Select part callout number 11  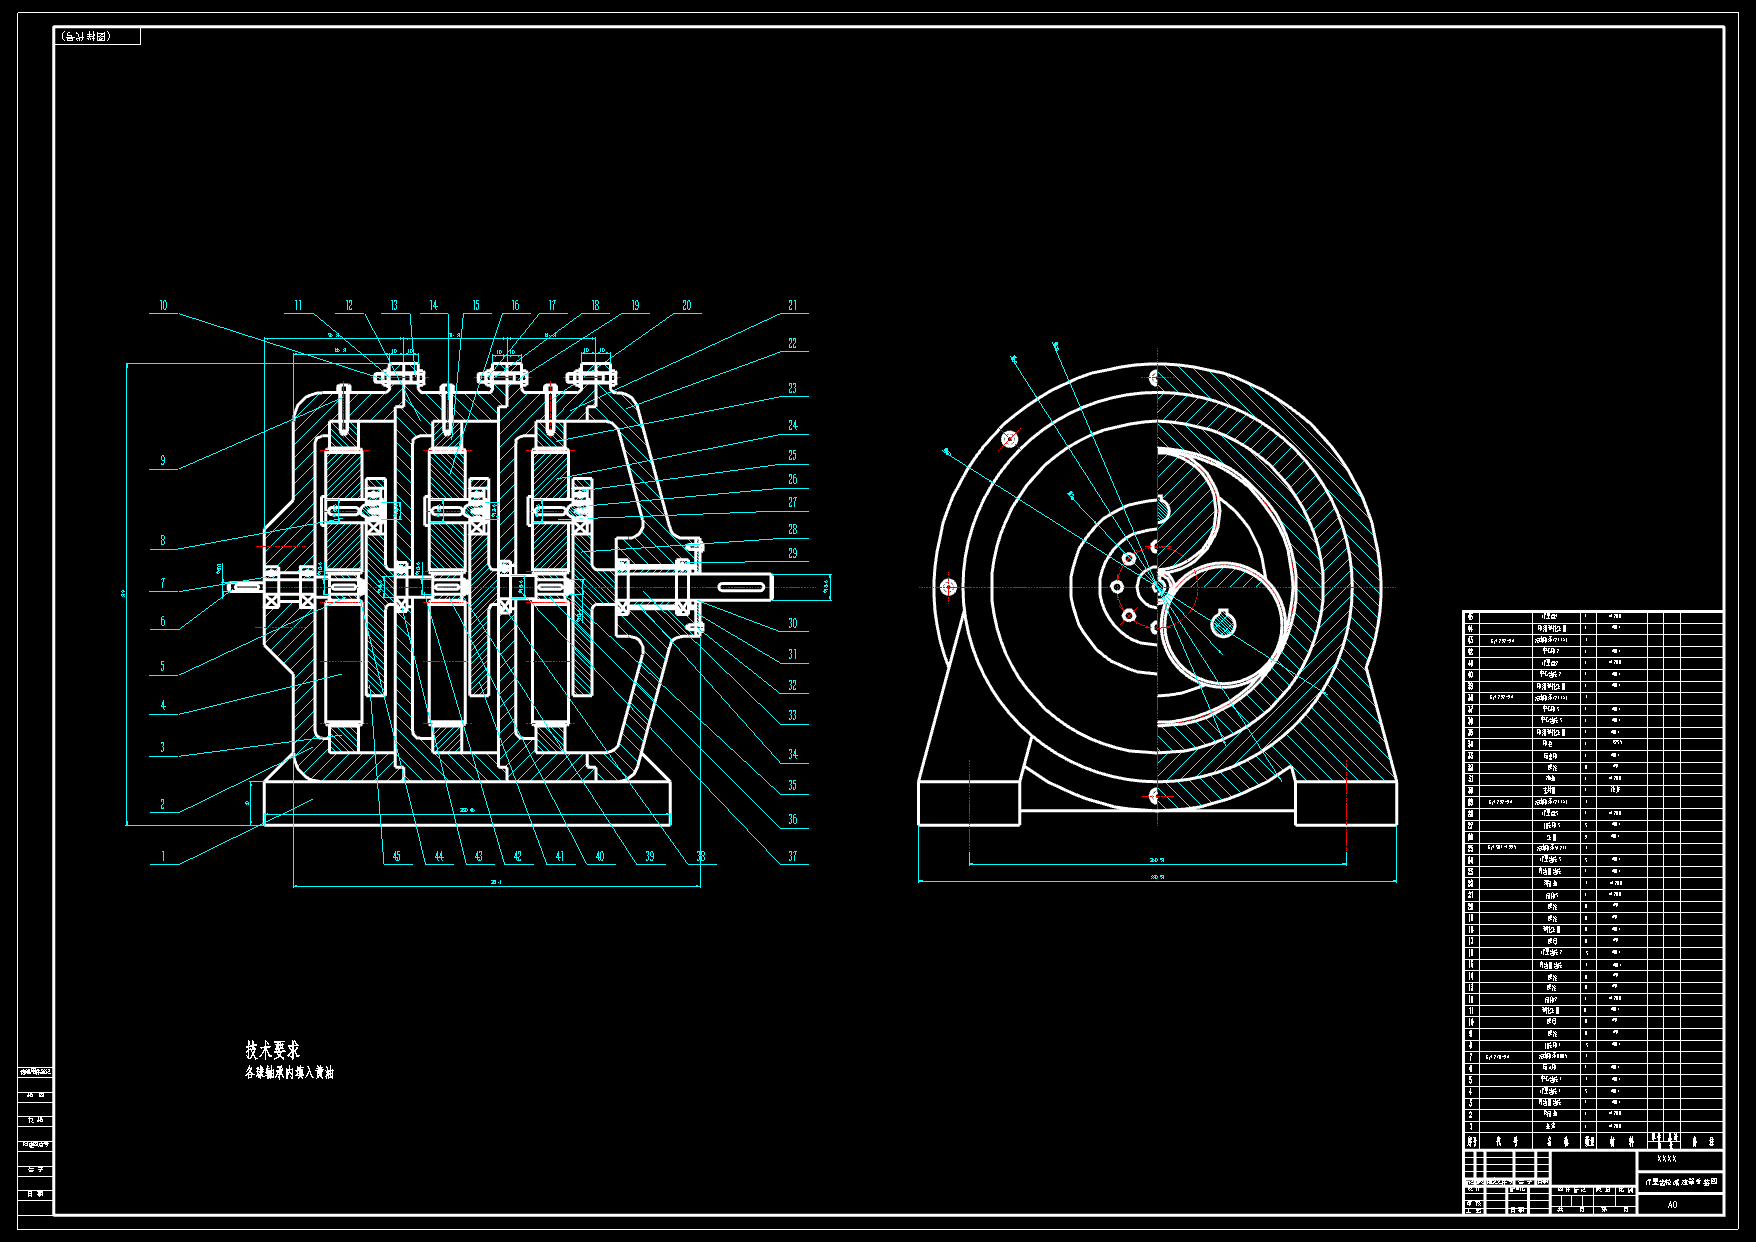pyautogui.click(x=298, y=306)
